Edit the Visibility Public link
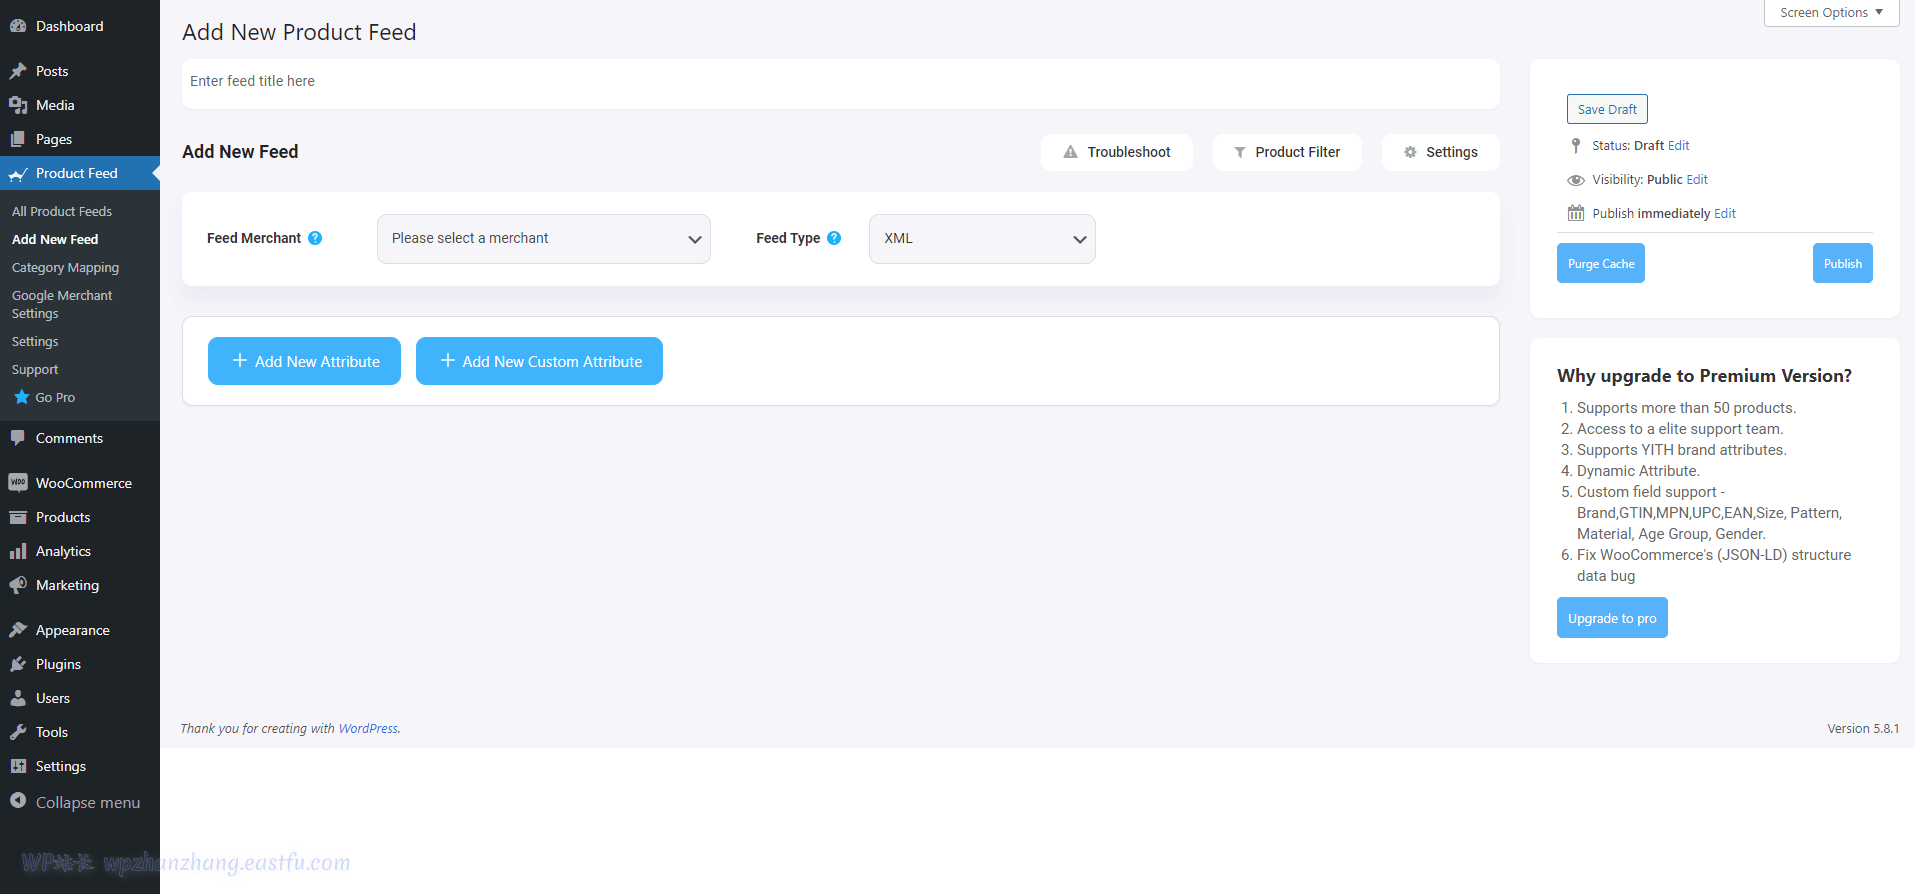The image size is (1915, 894). [x=1698, y=180]
